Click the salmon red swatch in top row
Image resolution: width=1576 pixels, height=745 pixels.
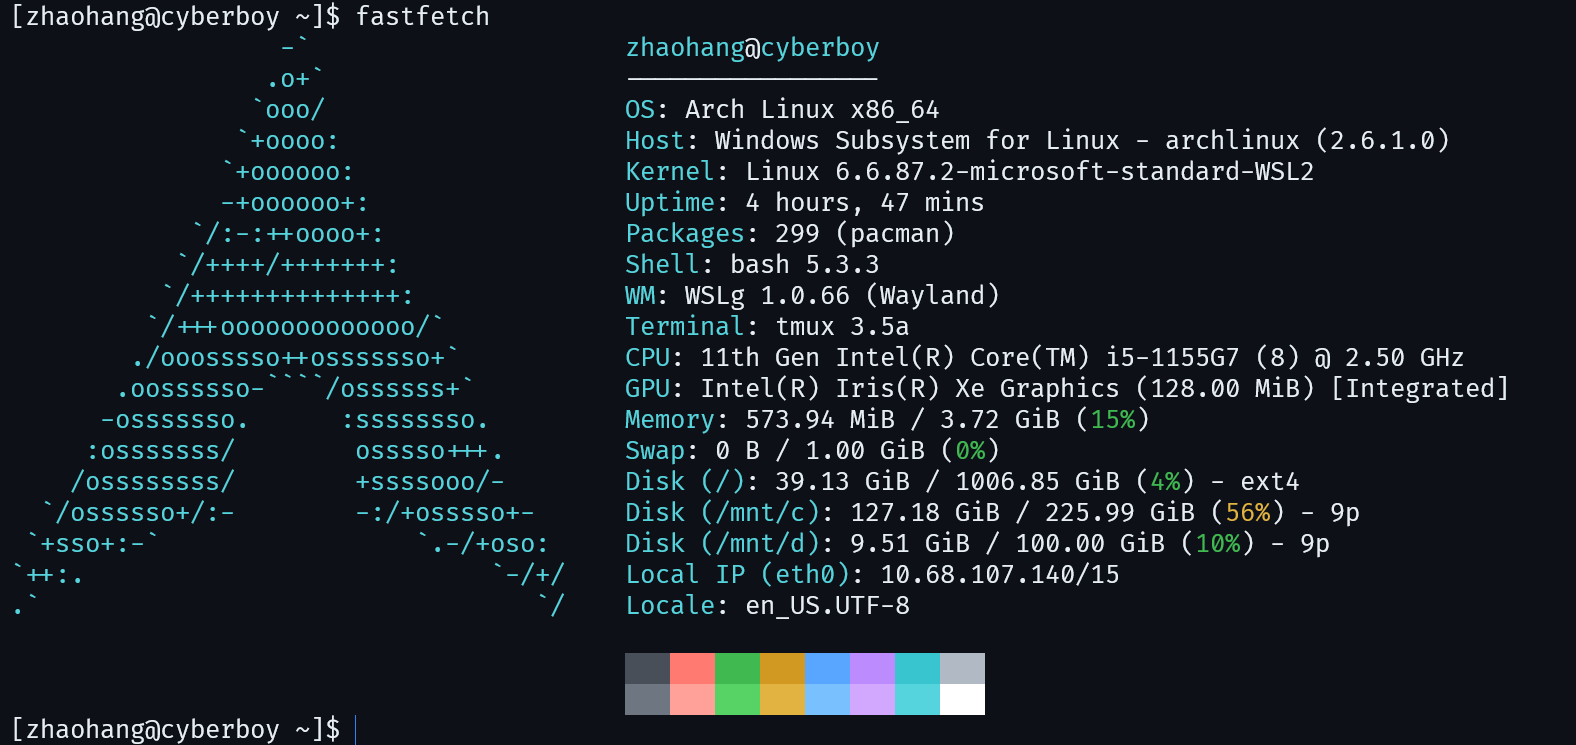pyautogui.click(x=692, y=668)
